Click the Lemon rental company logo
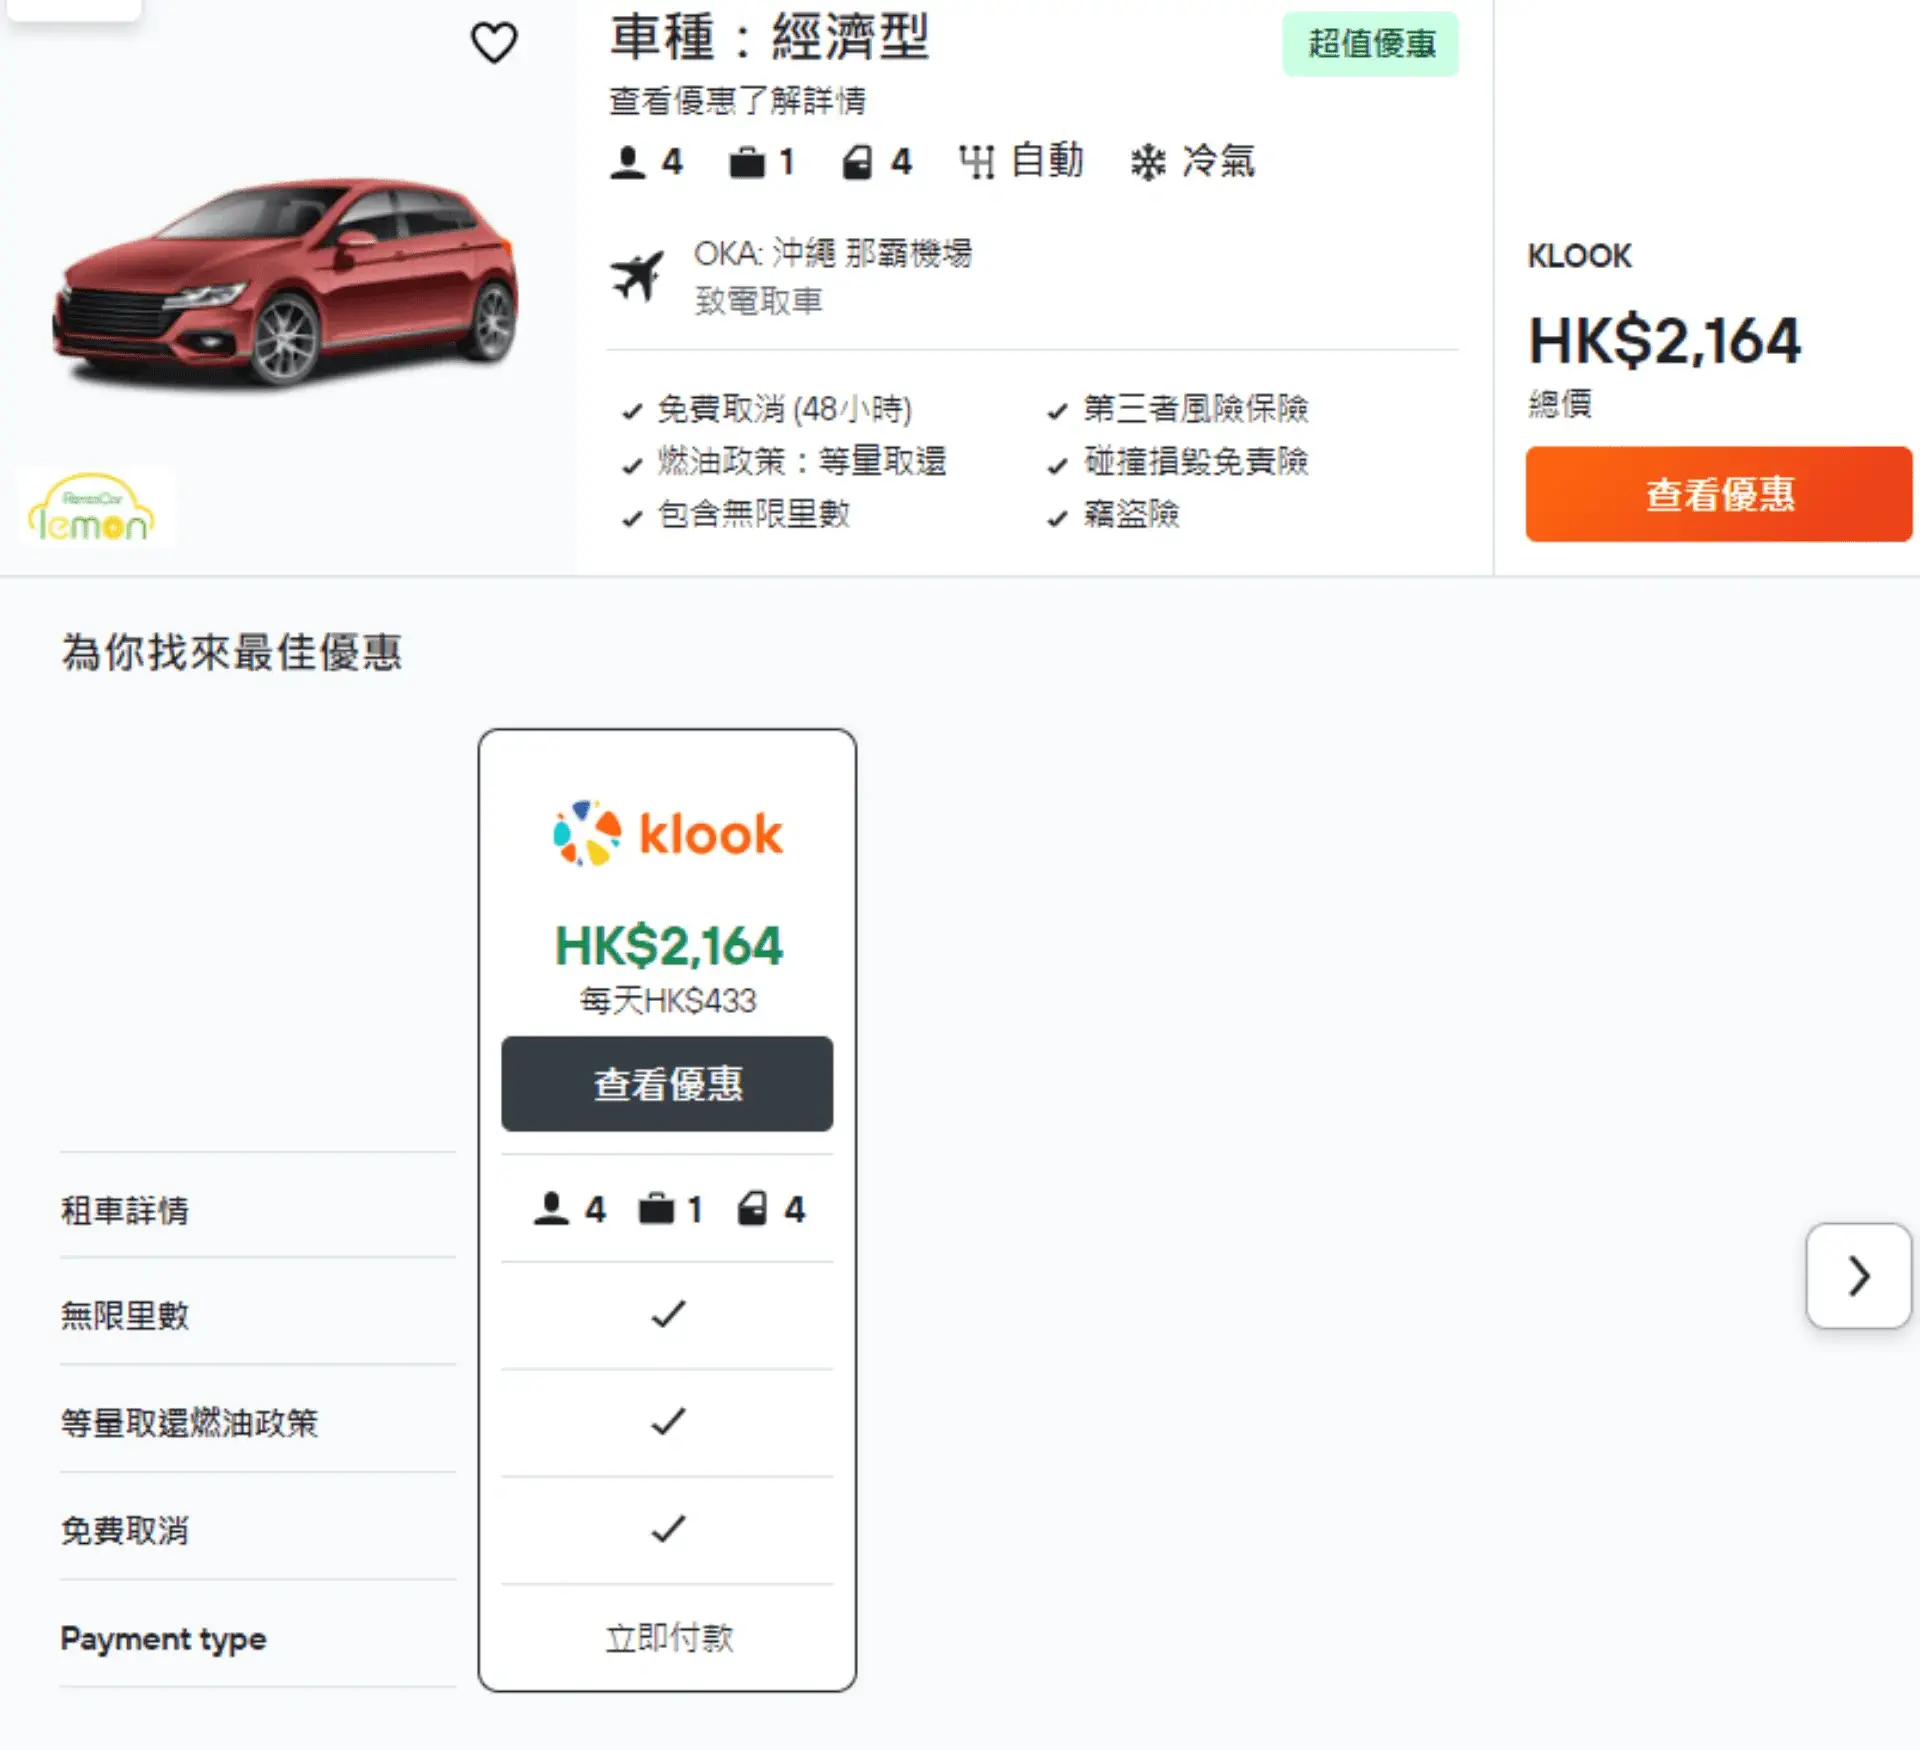Screen dimensions: 1920x1750 pos(92,508)
